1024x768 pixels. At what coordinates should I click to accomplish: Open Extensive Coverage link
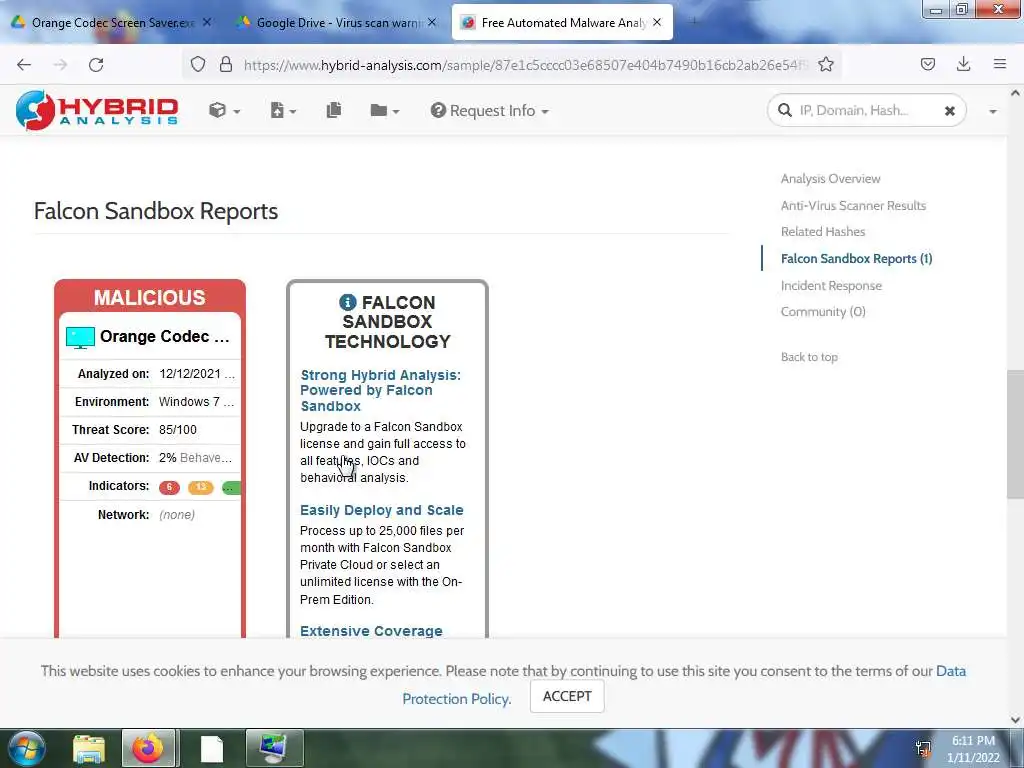pos(371,630)
